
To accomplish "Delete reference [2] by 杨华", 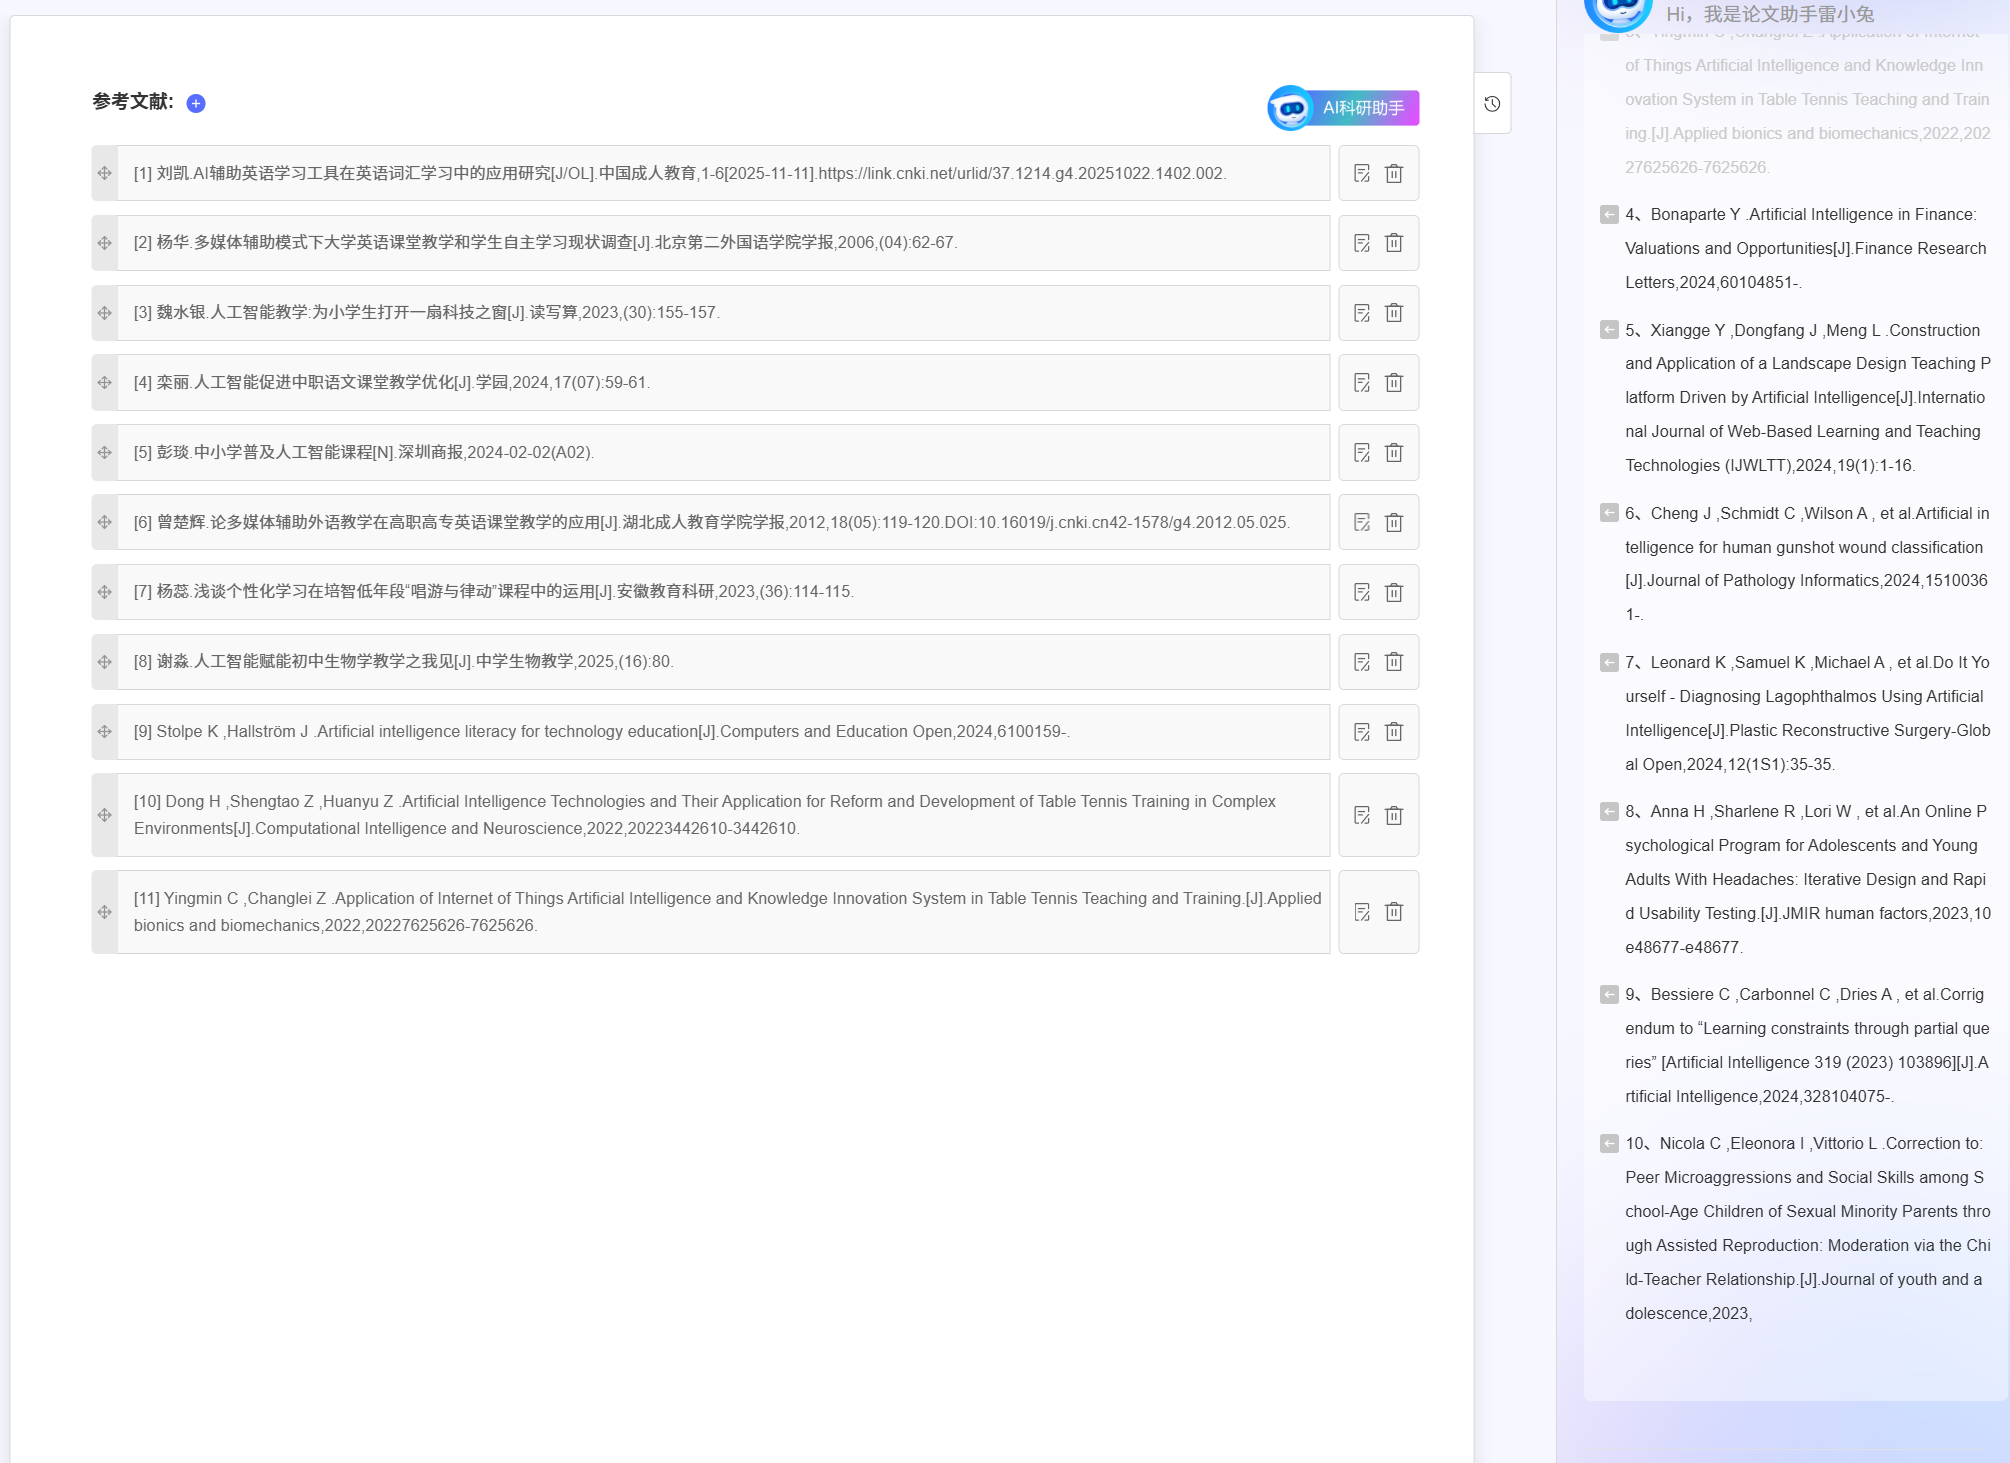I will [x=1394, y=243].
